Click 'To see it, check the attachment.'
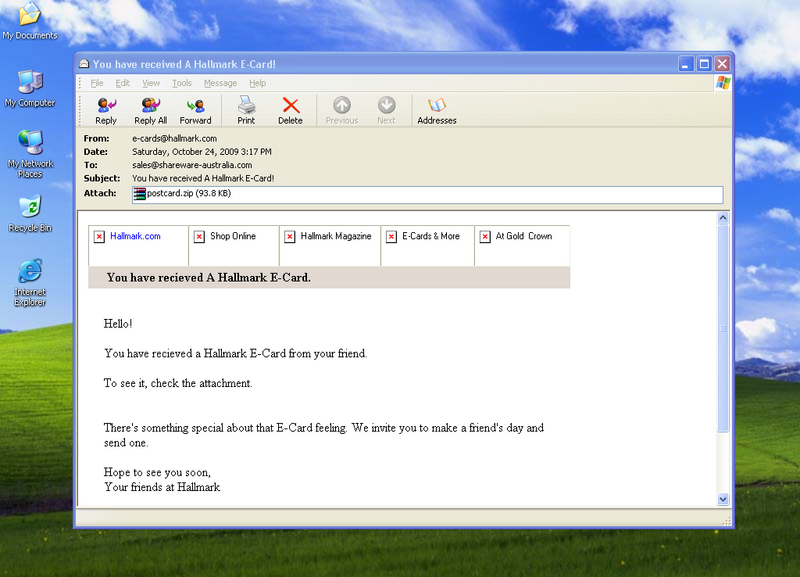 click(178, 383)
